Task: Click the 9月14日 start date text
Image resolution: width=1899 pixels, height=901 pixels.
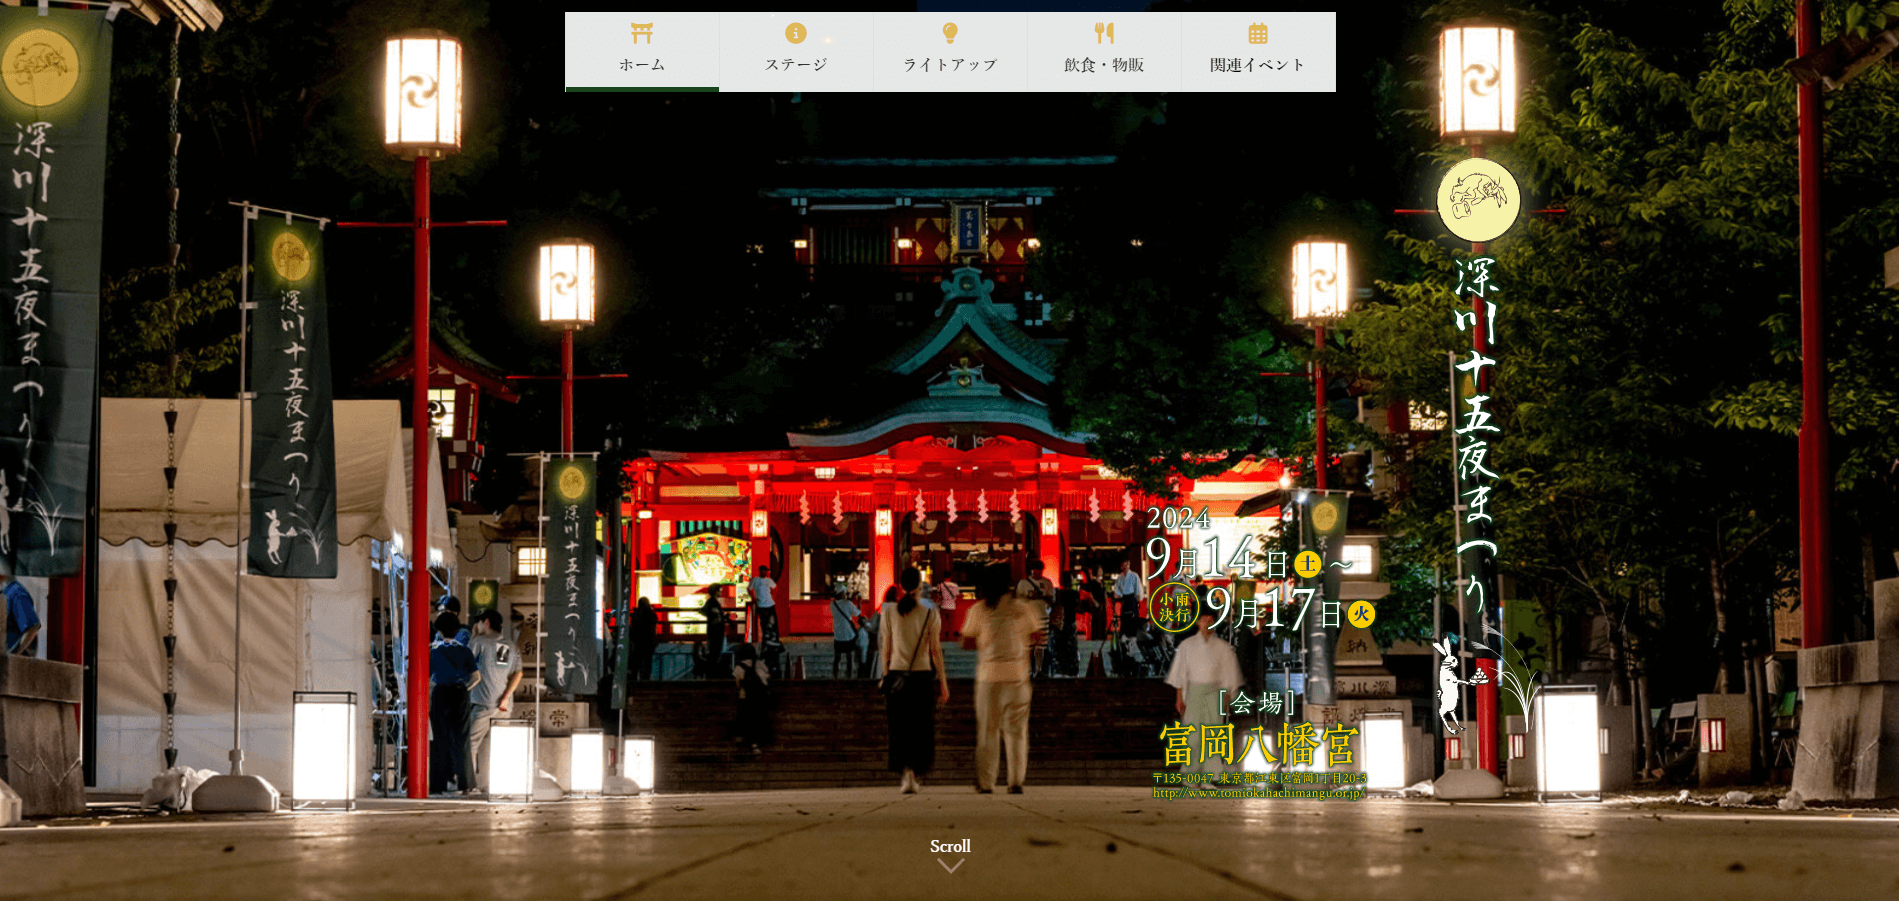Action: pyautogui.click(x=1217, y=558)
